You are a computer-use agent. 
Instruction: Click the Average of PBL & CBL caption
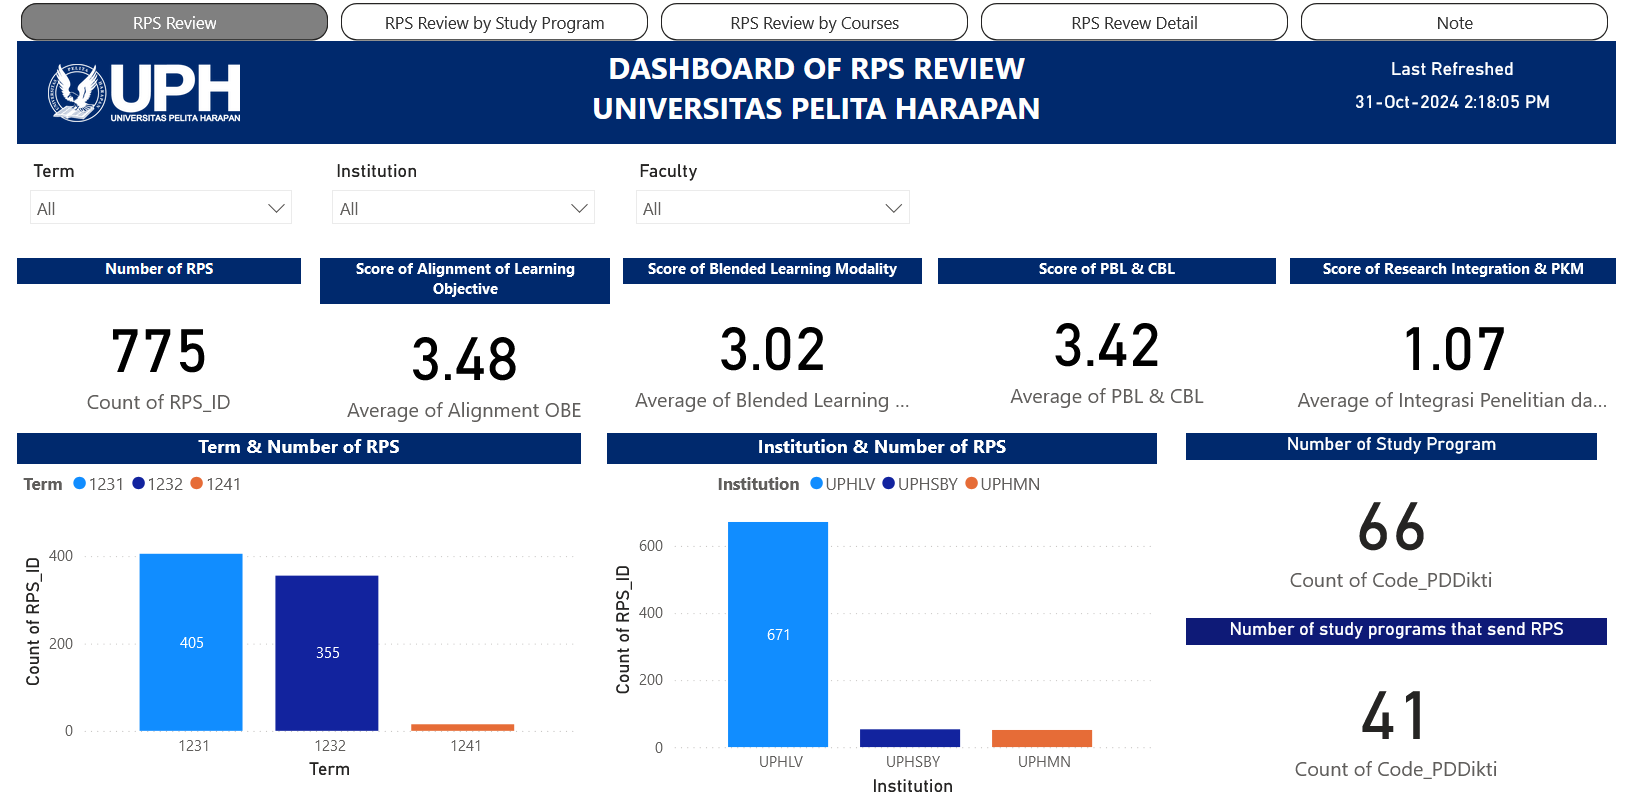click(1107, 396)
